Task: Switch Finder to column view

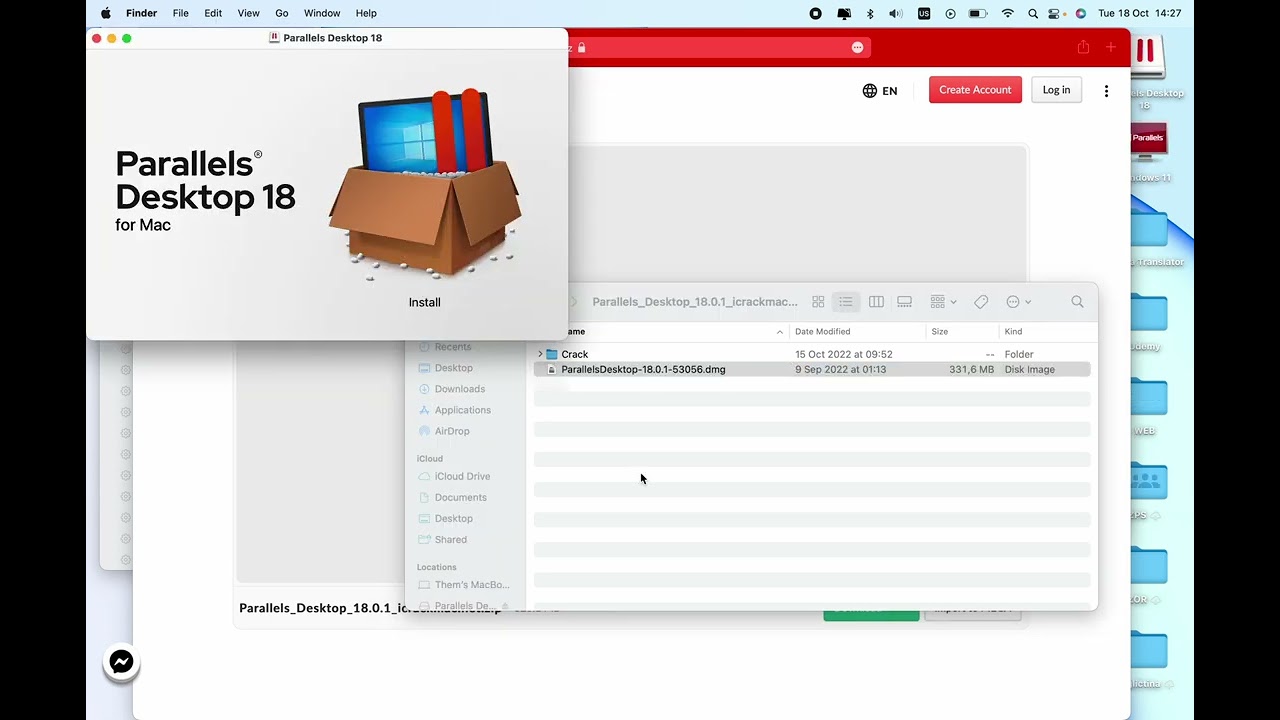Action: 876,302
